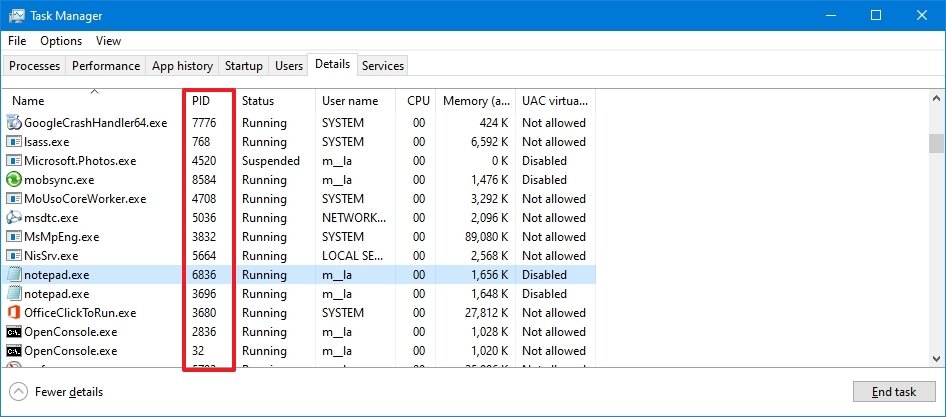Click the vertical scrollbar thumb
This screenshot has width=946, height=417.
(936, 144)
